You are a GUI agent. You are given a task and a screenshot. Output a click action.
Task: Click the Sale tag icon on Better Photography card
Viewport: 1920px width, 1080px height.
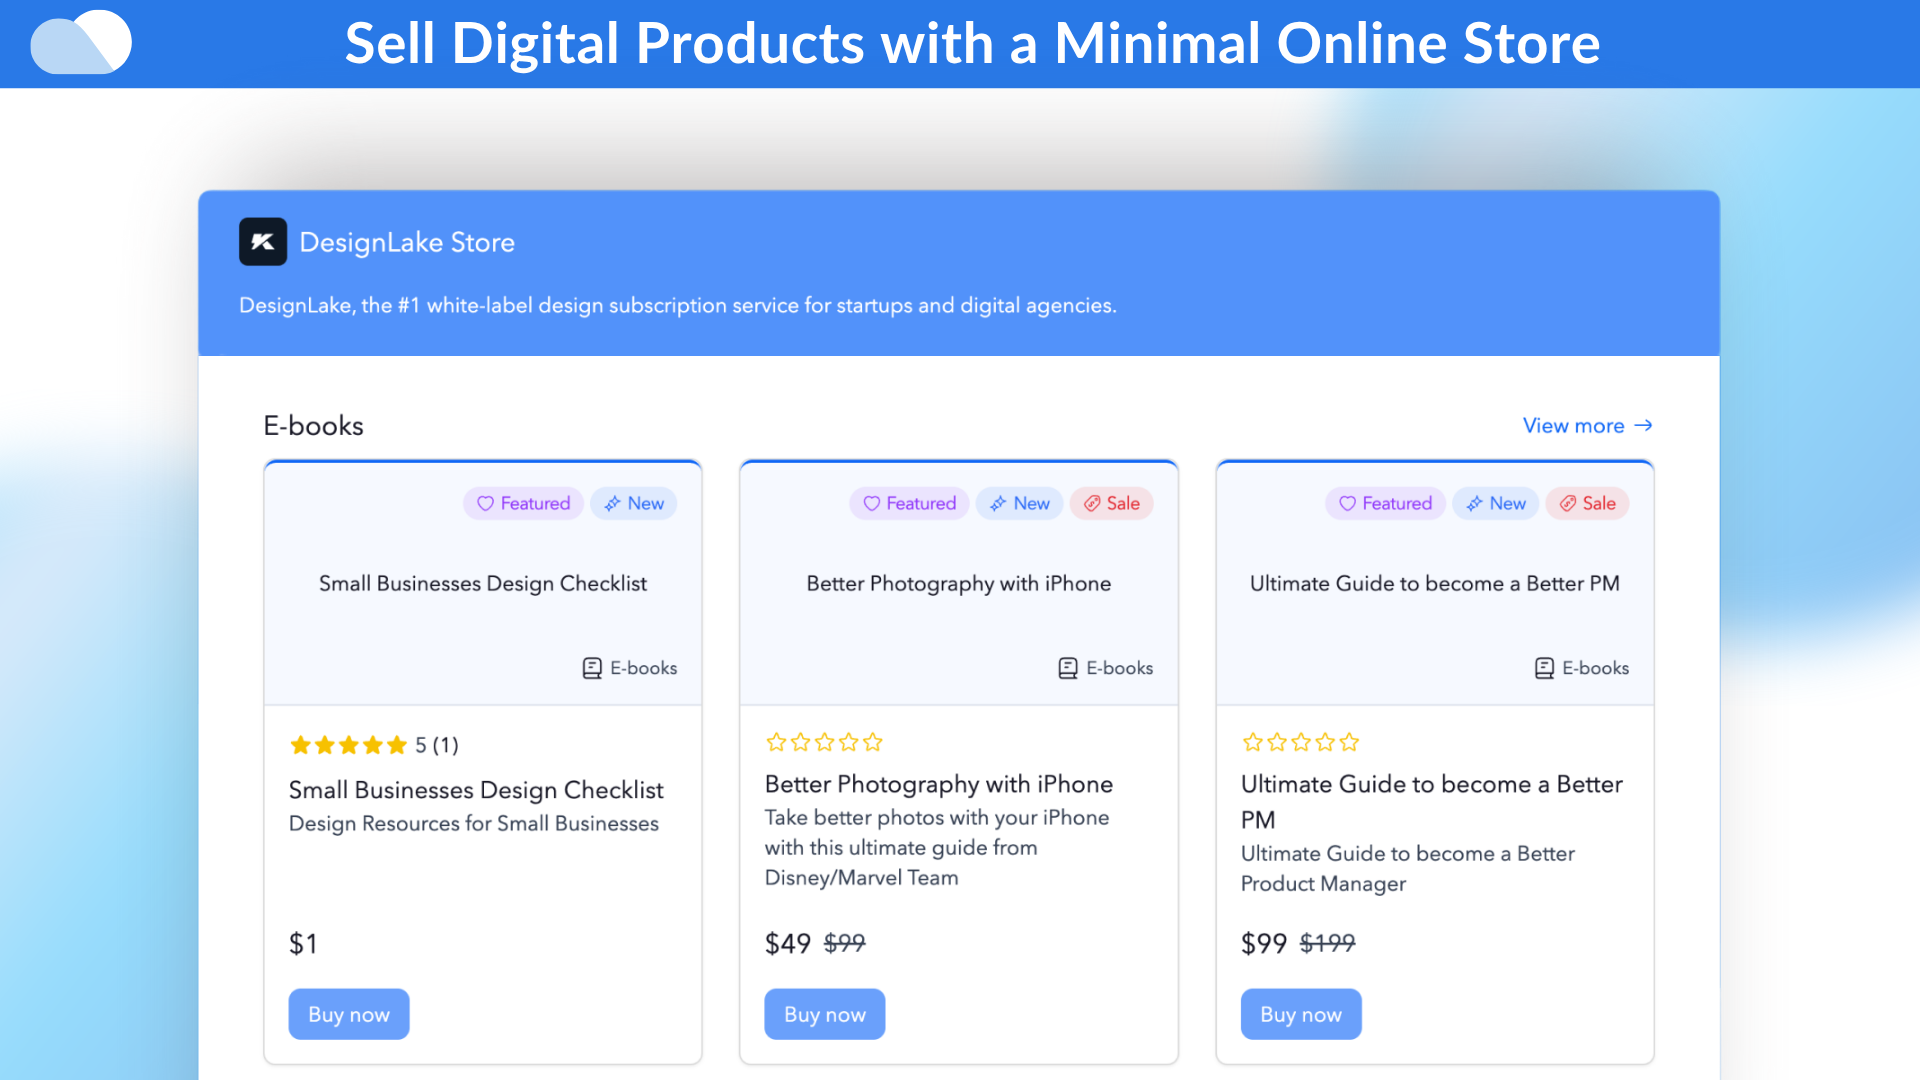[x=1092, y=504]
